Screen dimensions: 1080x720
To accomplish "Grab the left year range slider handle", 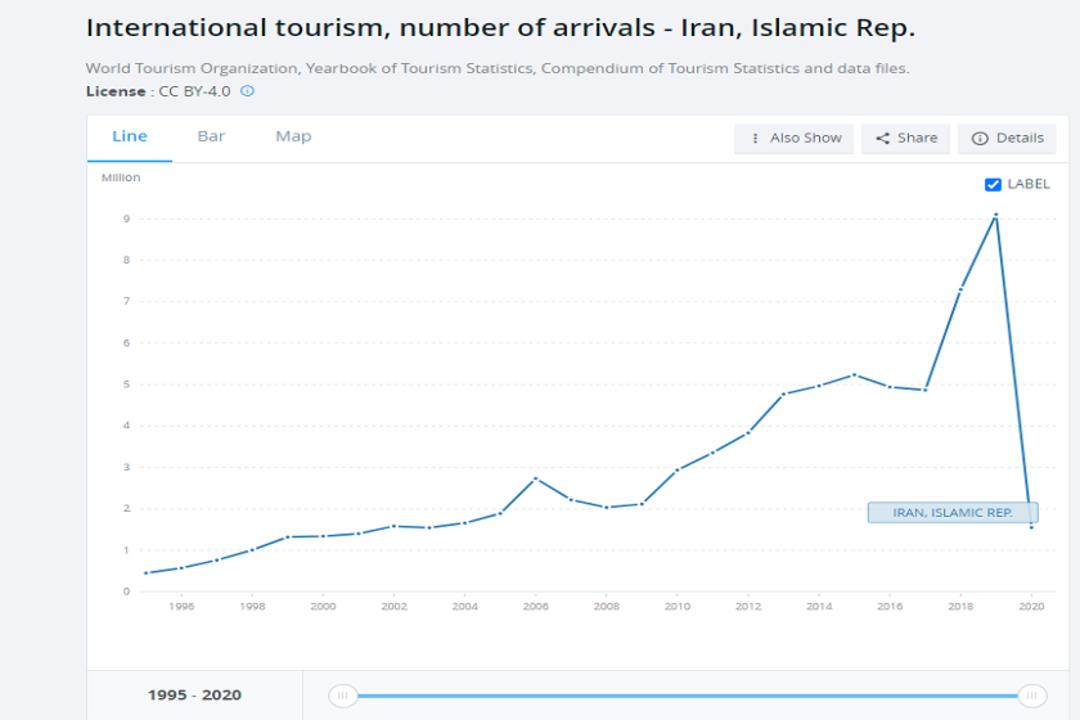I will tap(342, 696).
